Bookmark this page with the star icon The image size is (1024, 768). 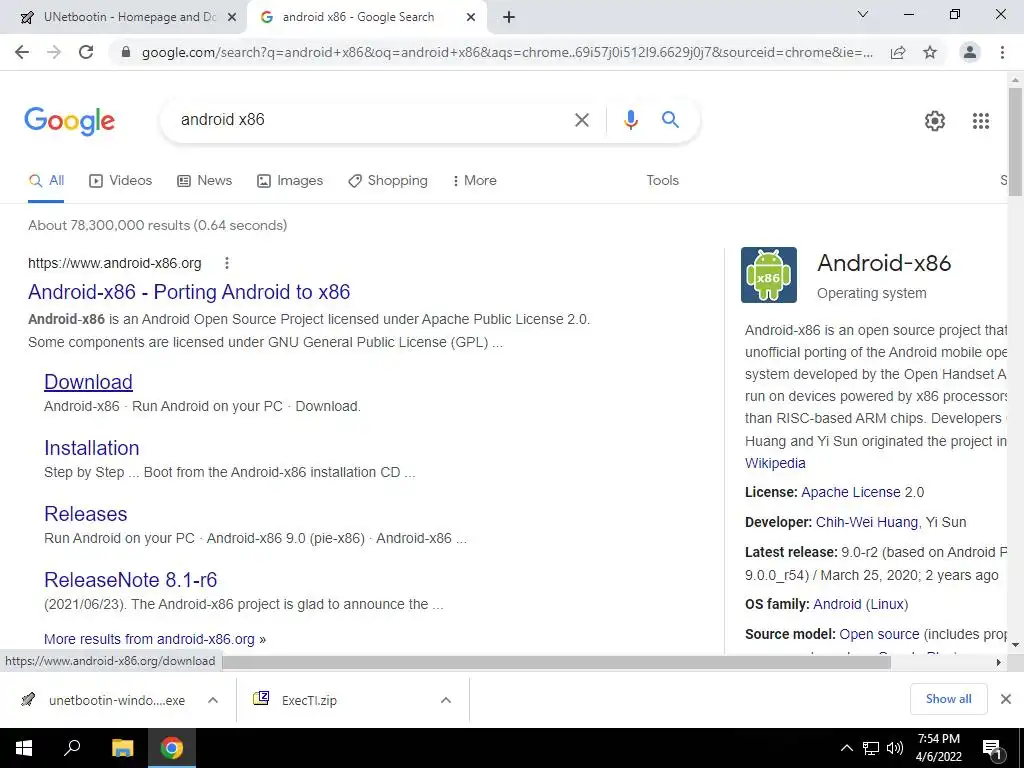click(930, 52)
